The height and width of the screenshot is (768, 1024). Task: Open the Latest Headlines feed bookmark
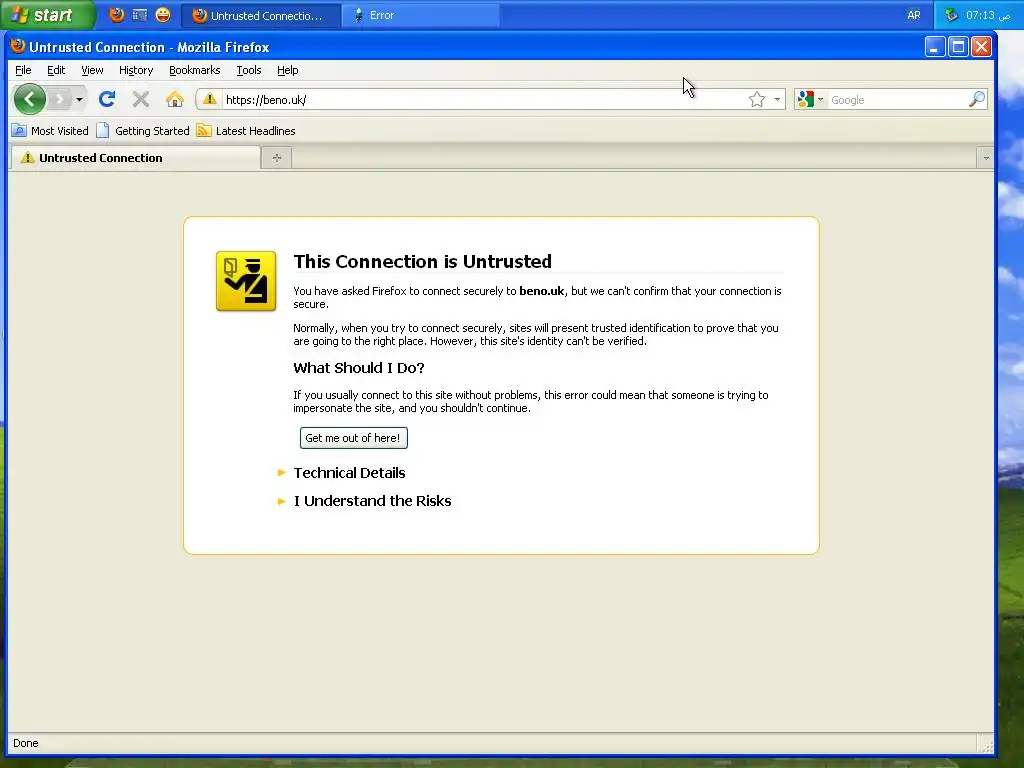click(246, 131)
